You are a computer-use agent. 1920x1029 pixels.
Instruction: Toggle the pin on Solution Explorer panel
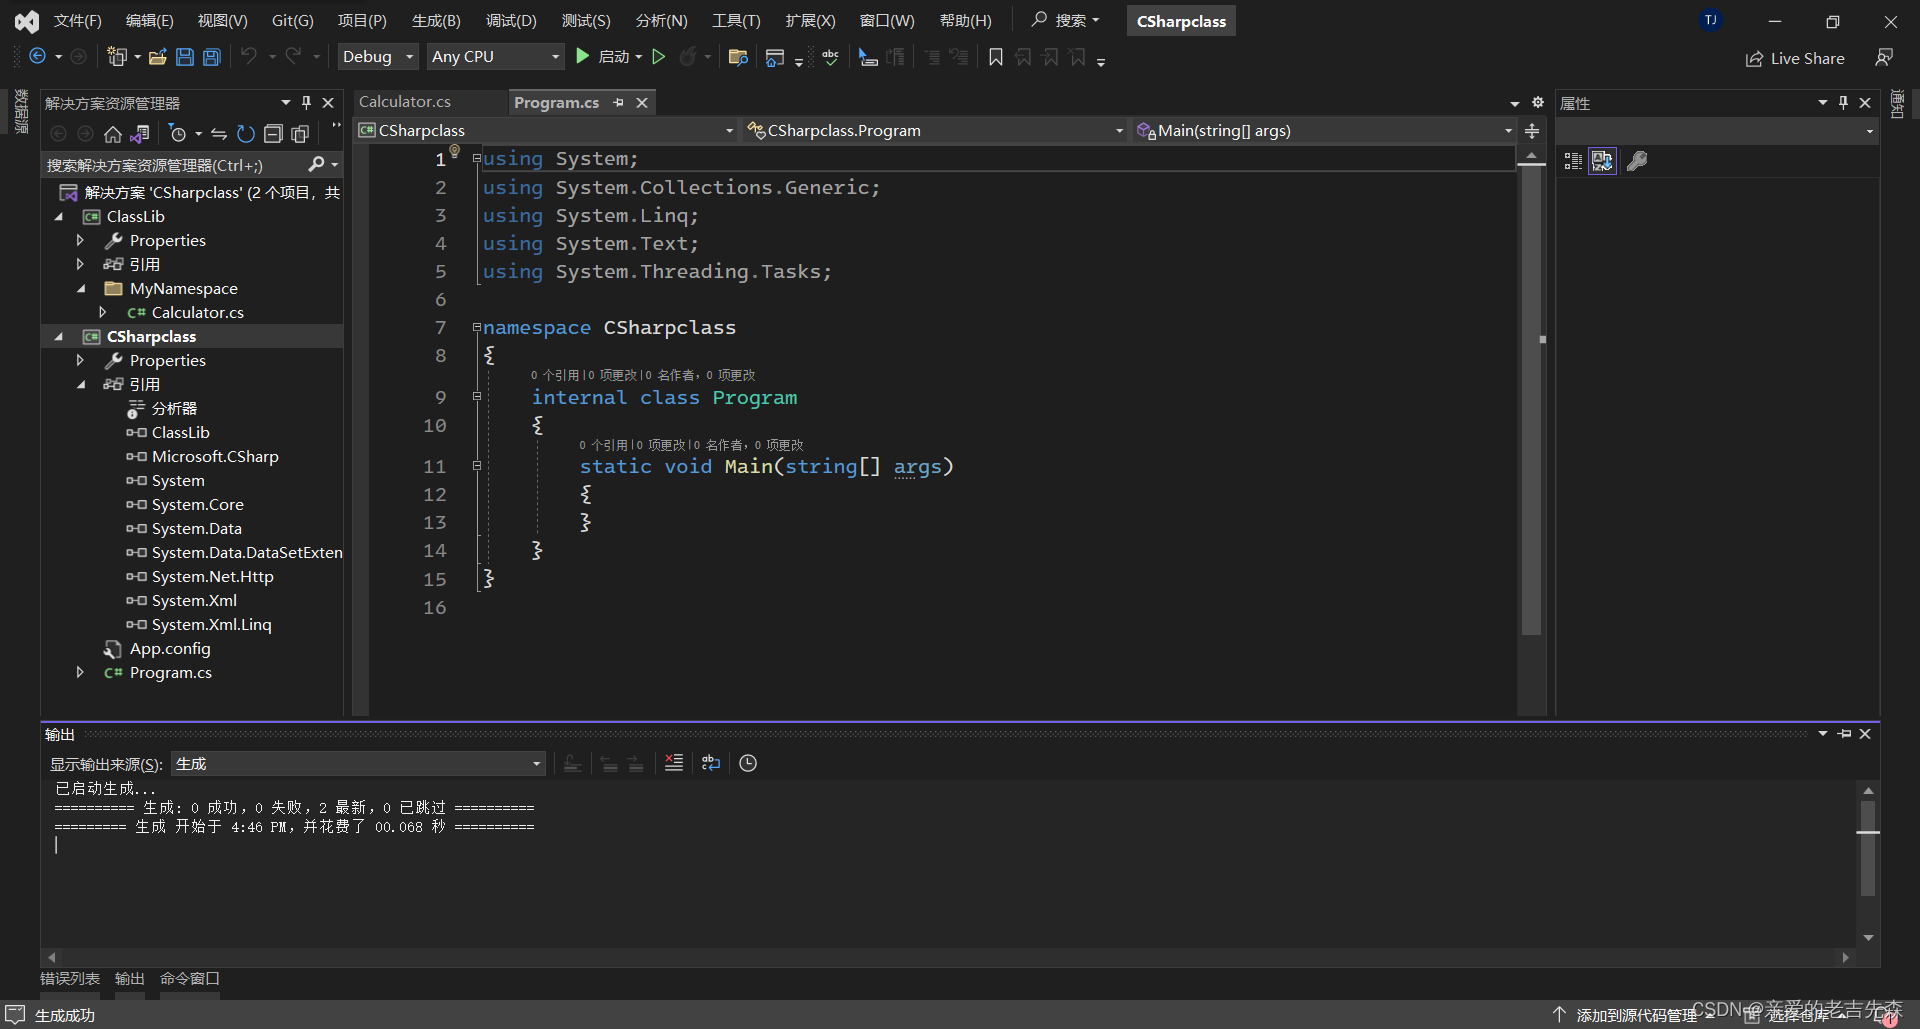[x=307, y=102]
